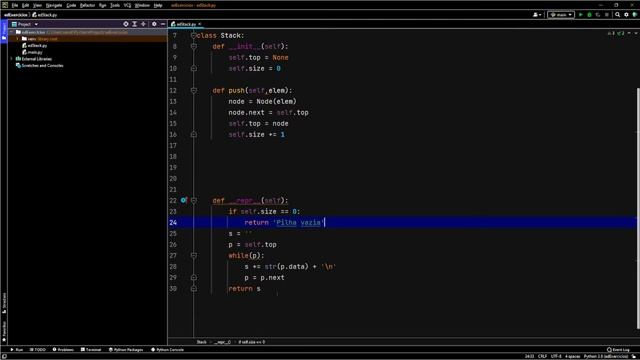Image resolution: width=640 pixels, height=360 pixels.
Task: Open the Edit menu
Action: 25,5
